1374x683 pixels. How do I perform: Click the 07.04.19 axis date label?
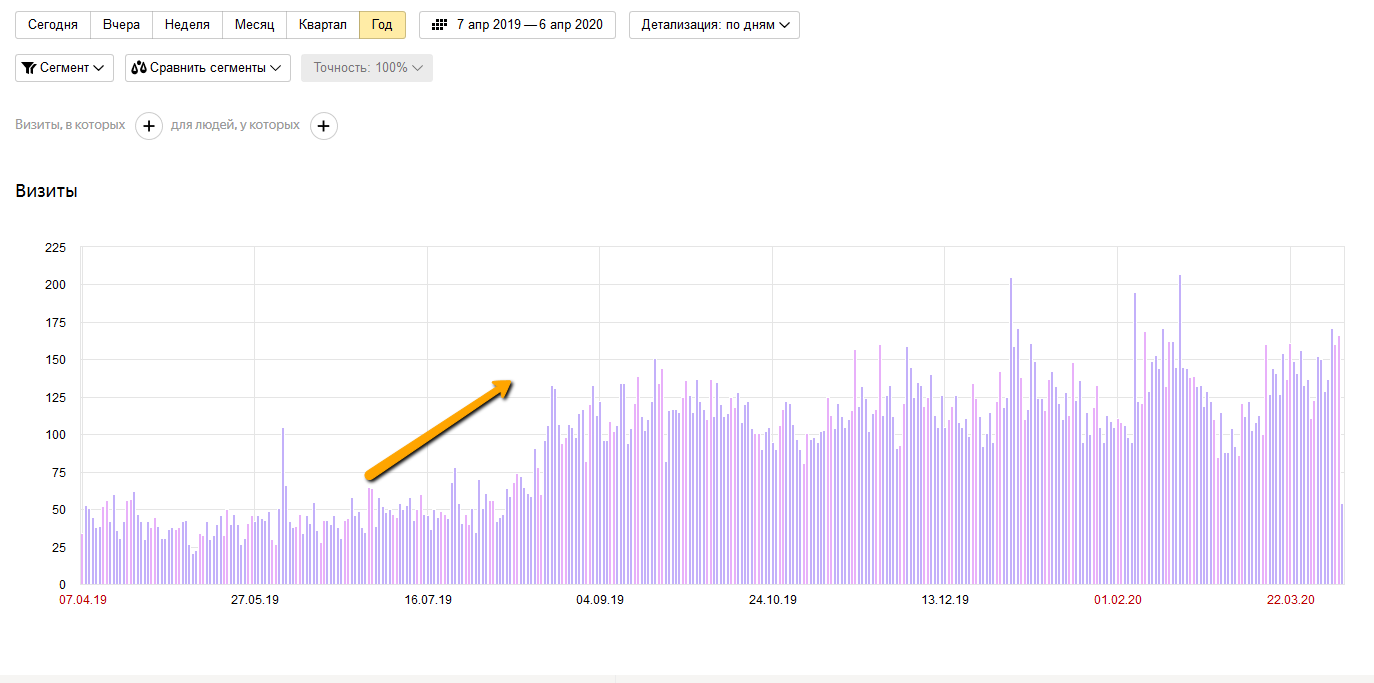tap(83, 600)
